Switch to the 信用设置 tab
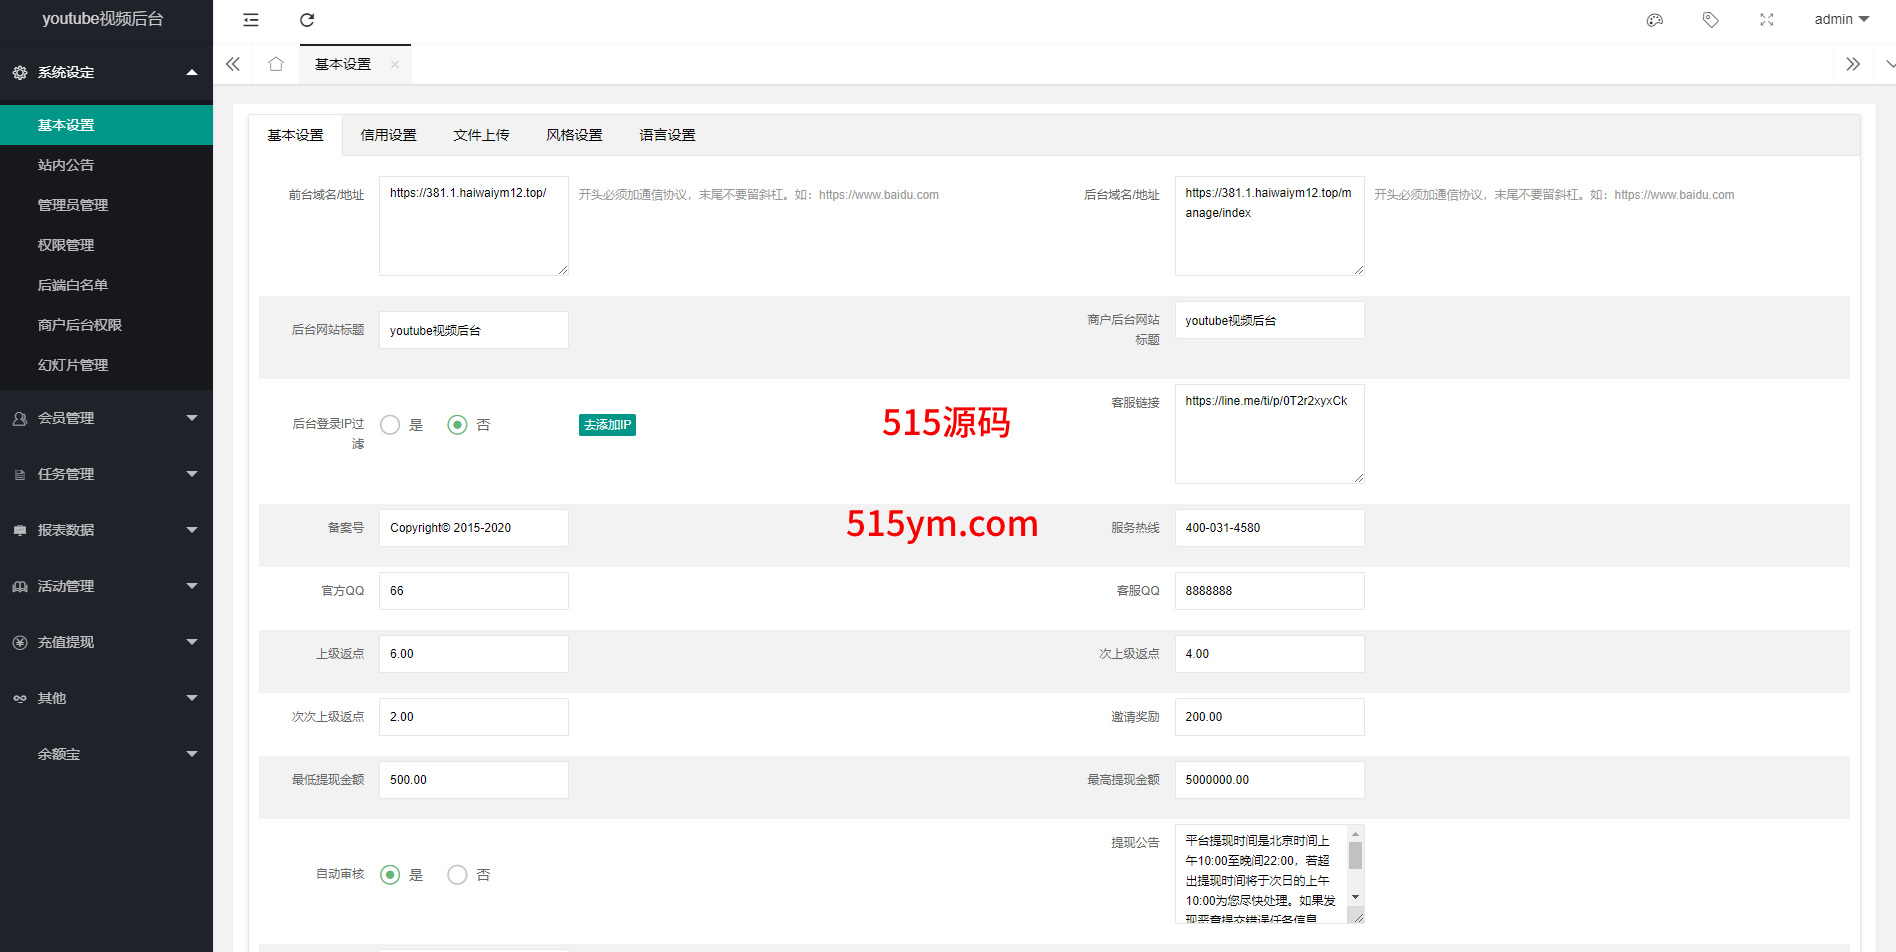The height and width of the screenshot is (952, 1896). click(x=388, y=135)
